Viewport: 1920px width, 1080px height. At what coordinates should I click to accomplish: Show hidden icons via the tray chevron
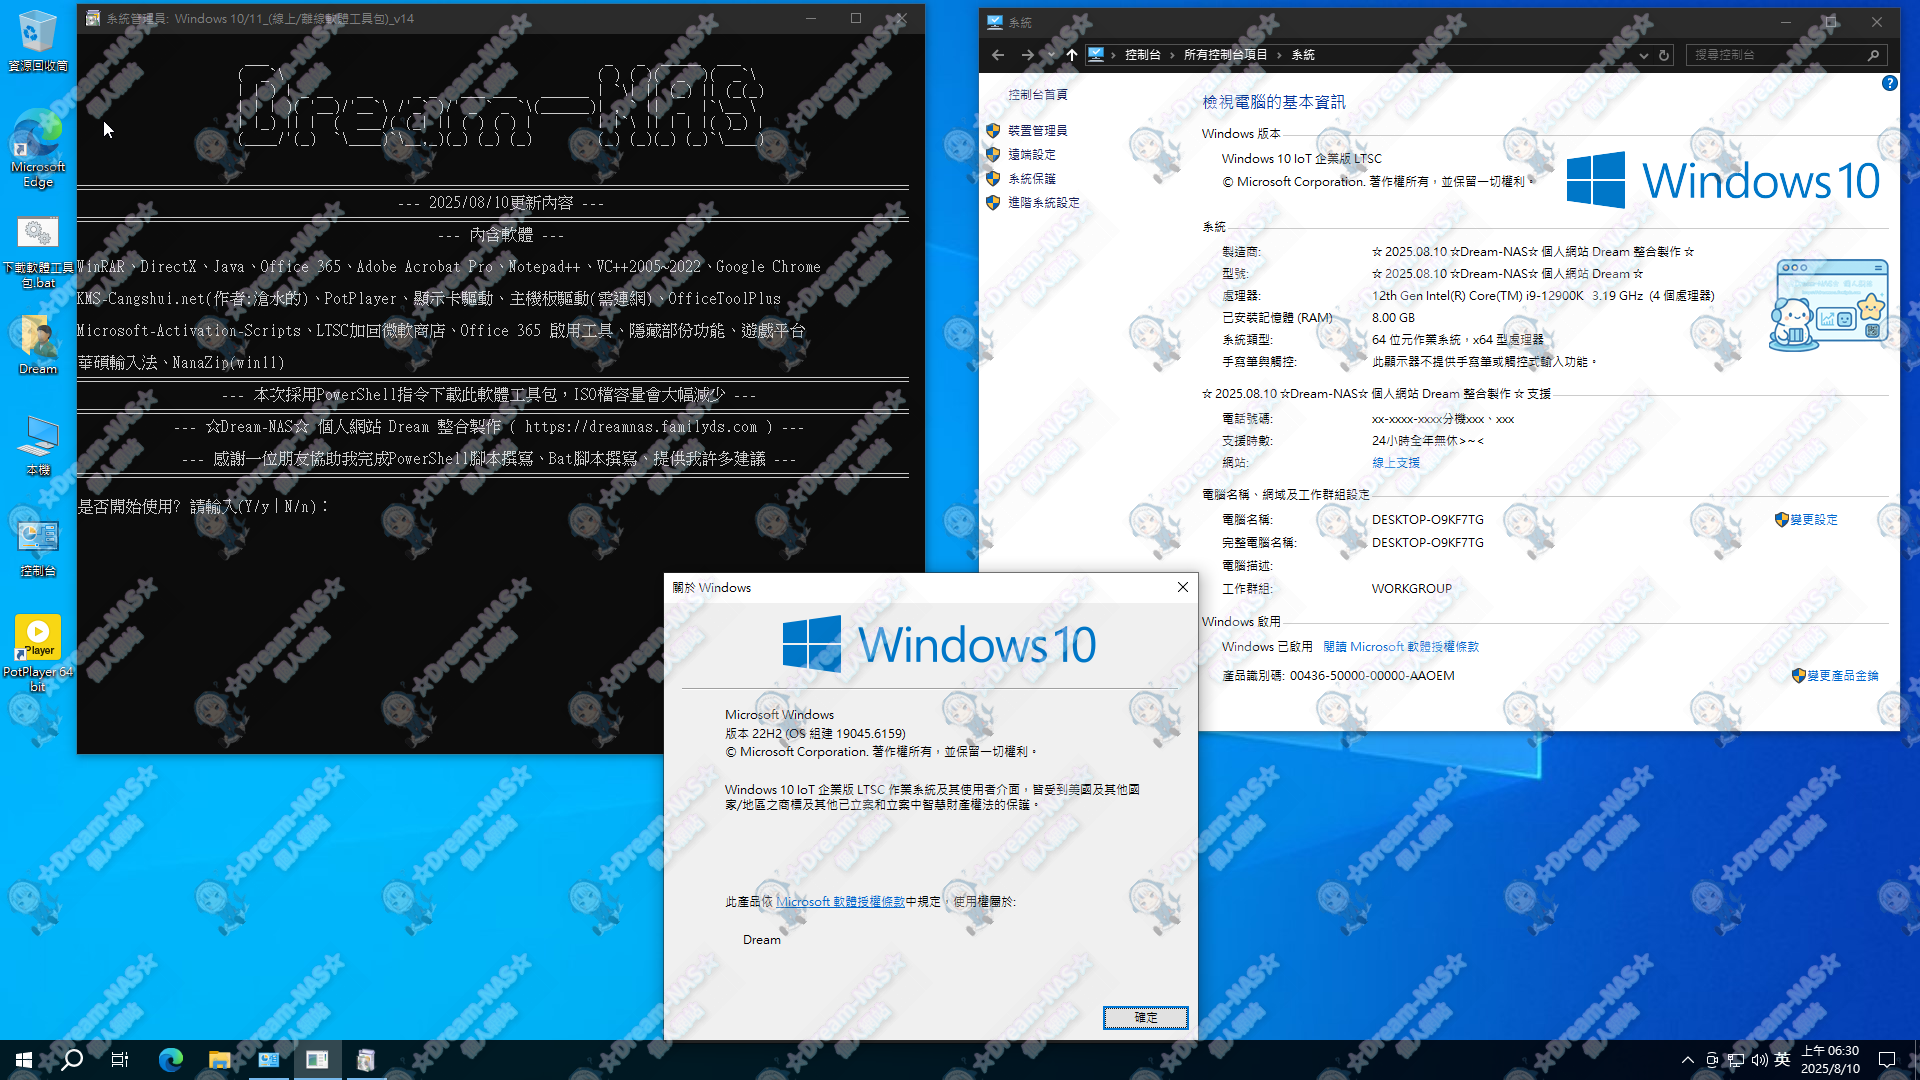tap(1686, 1059)
